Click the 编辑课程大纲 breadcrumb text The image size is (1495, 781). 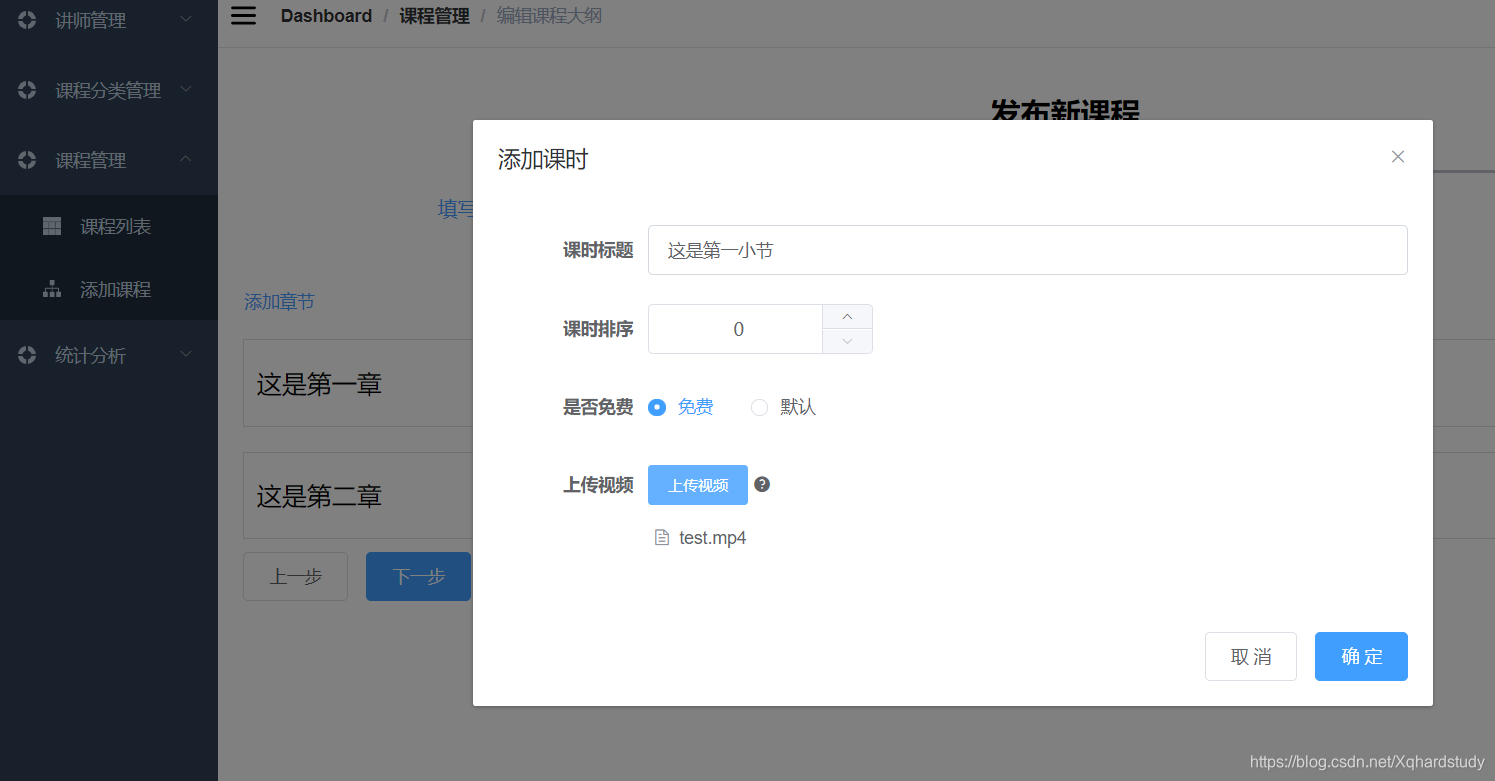(549, 16)
